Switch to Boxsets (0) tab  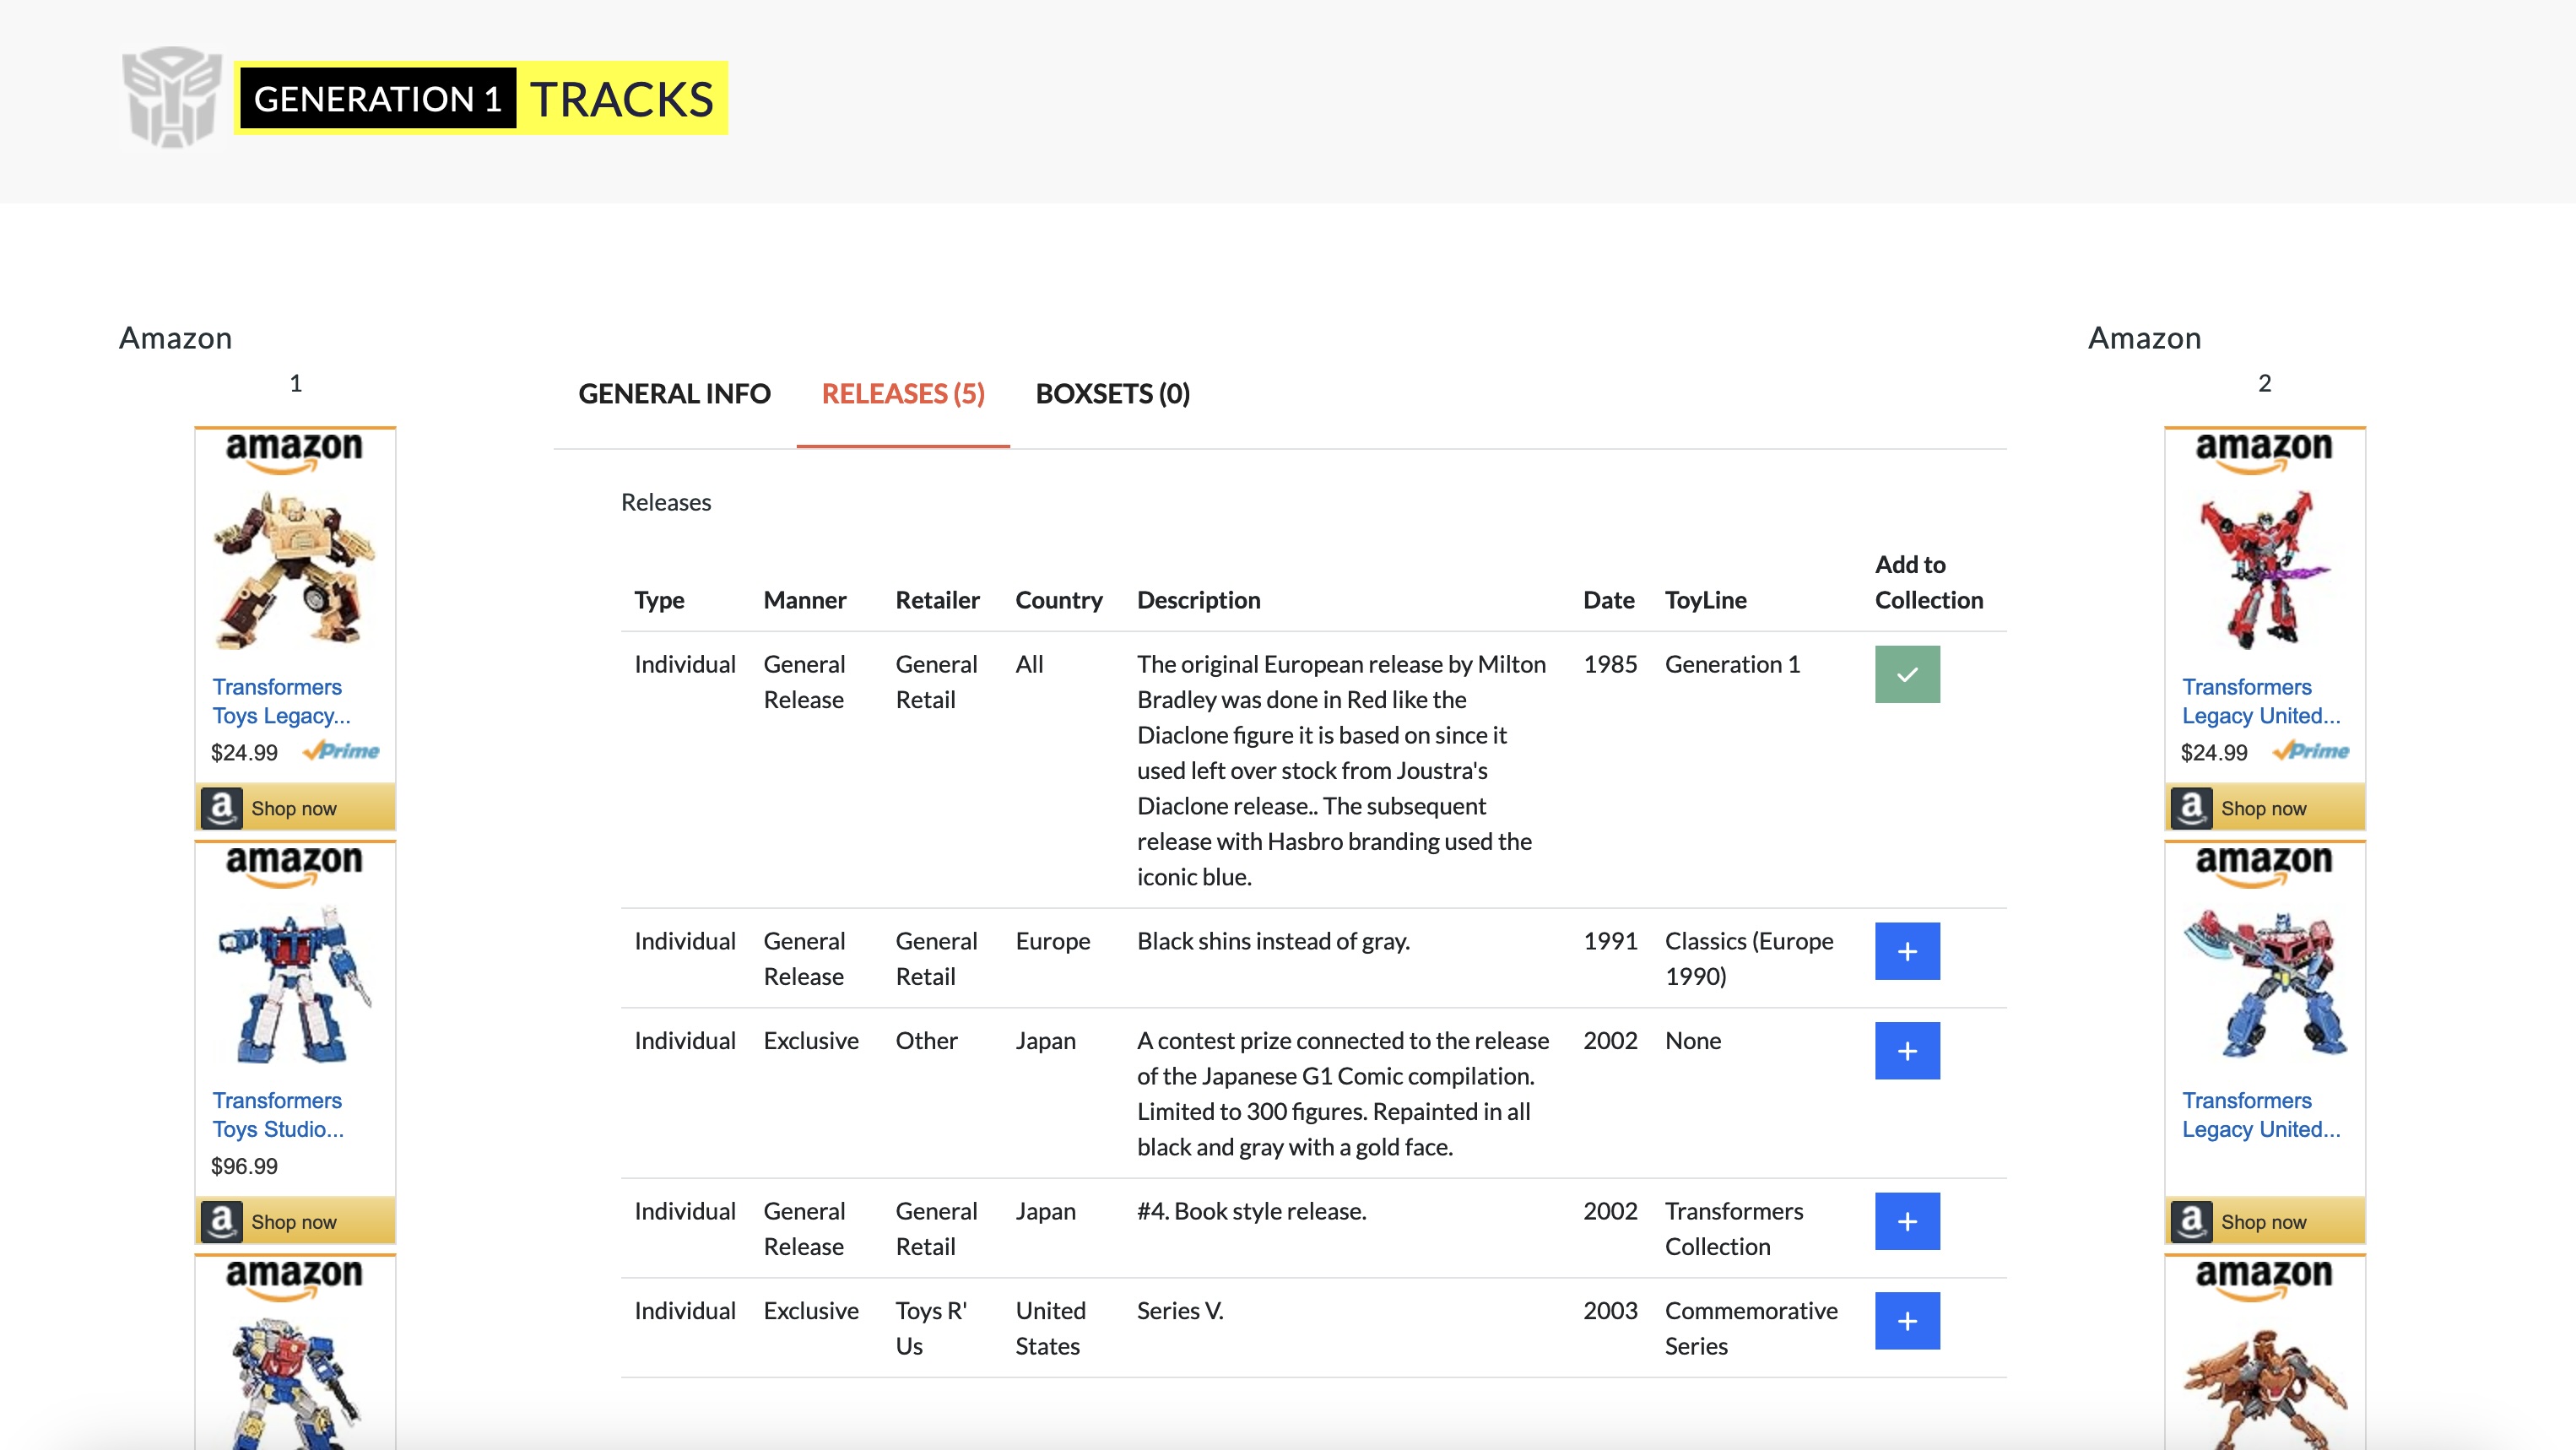pyautogui.click(x=1112, y=394)
